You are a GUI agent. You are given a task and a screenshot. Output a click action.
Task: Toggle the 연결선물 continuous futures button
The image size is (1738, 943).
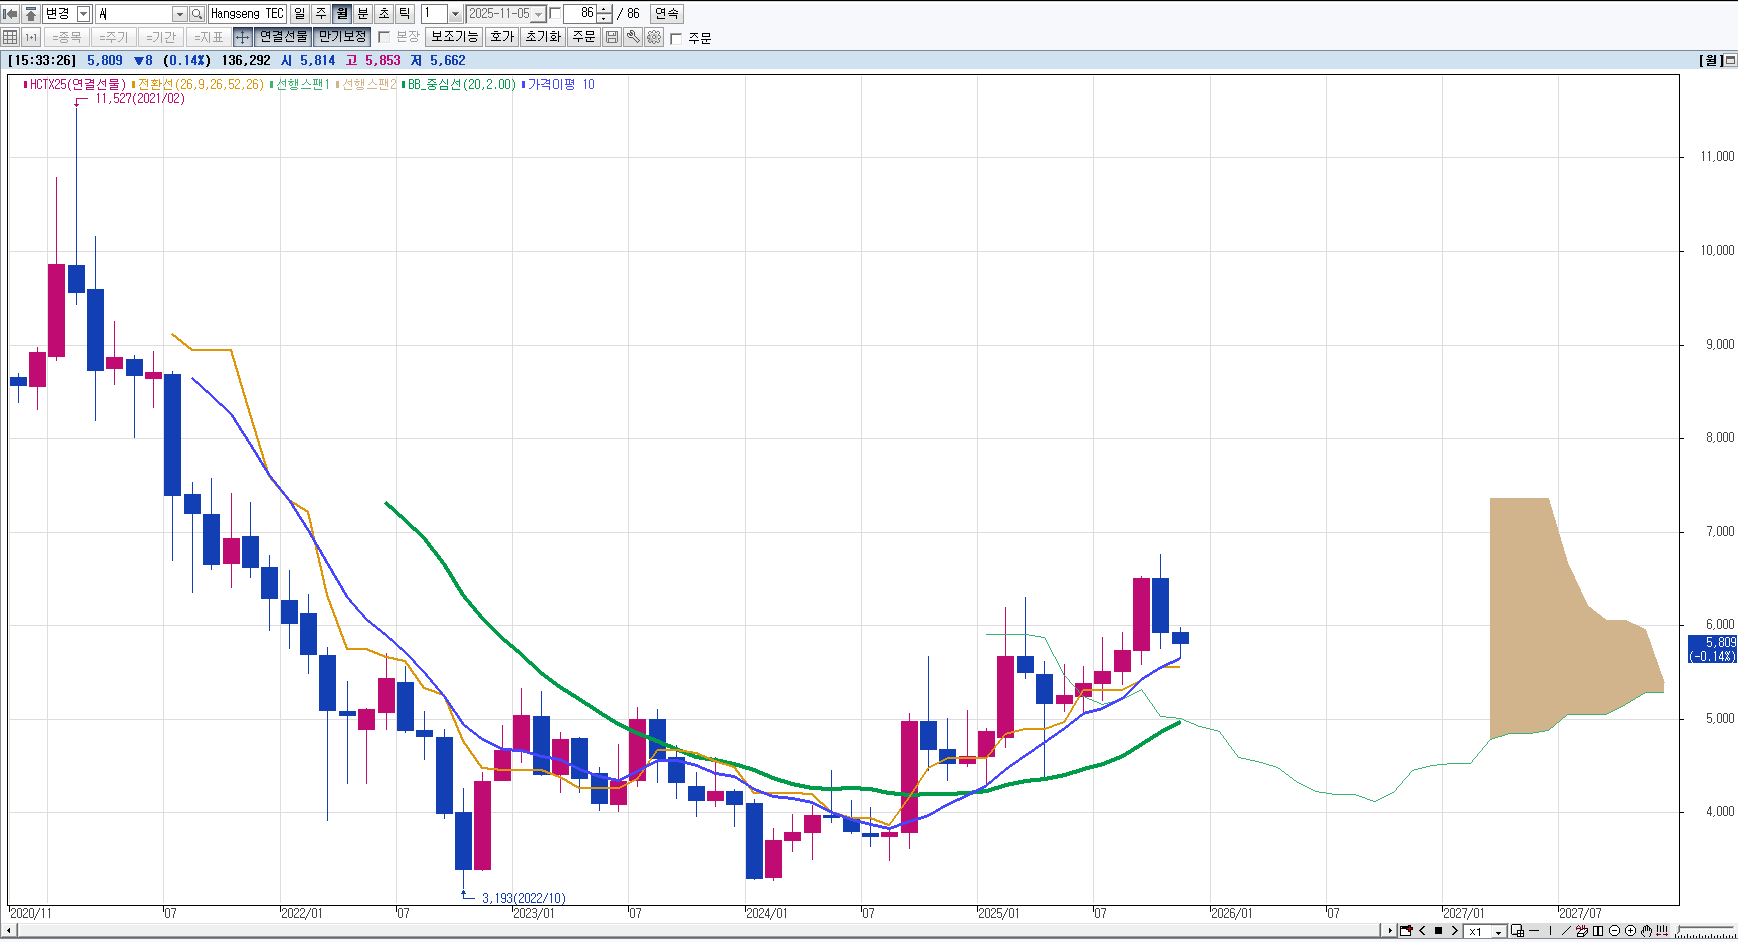click(283, 37)
